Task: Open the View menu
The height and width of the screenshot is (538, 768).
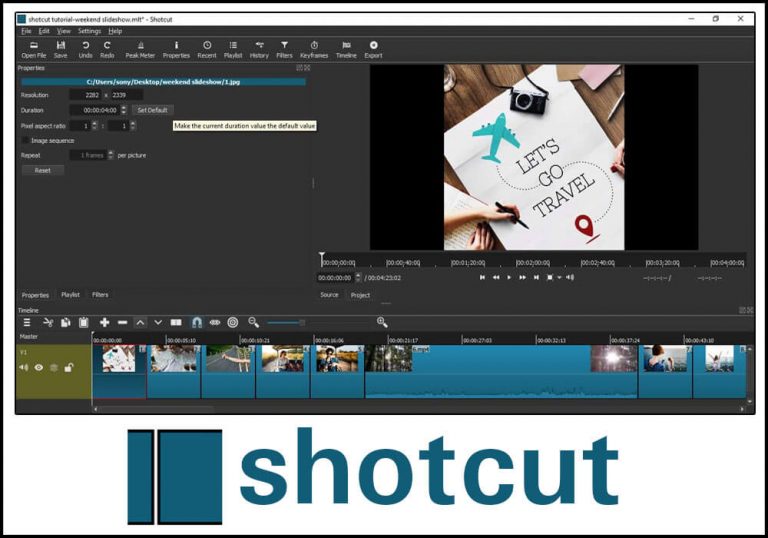Action: 64,31
